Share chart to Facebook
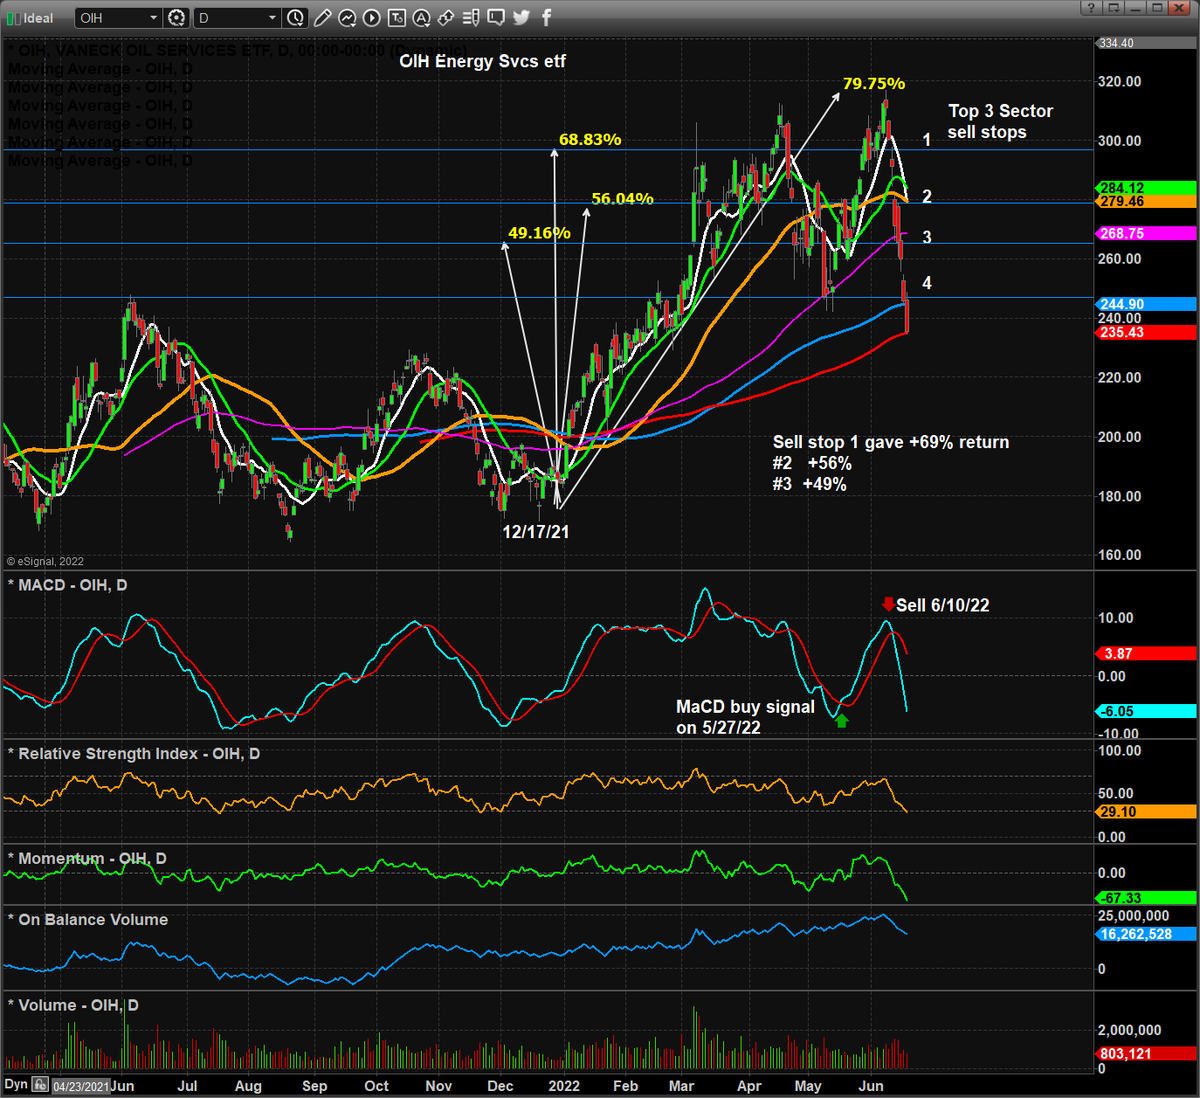Screen dimensions: 1200x1098 (547, 17)
